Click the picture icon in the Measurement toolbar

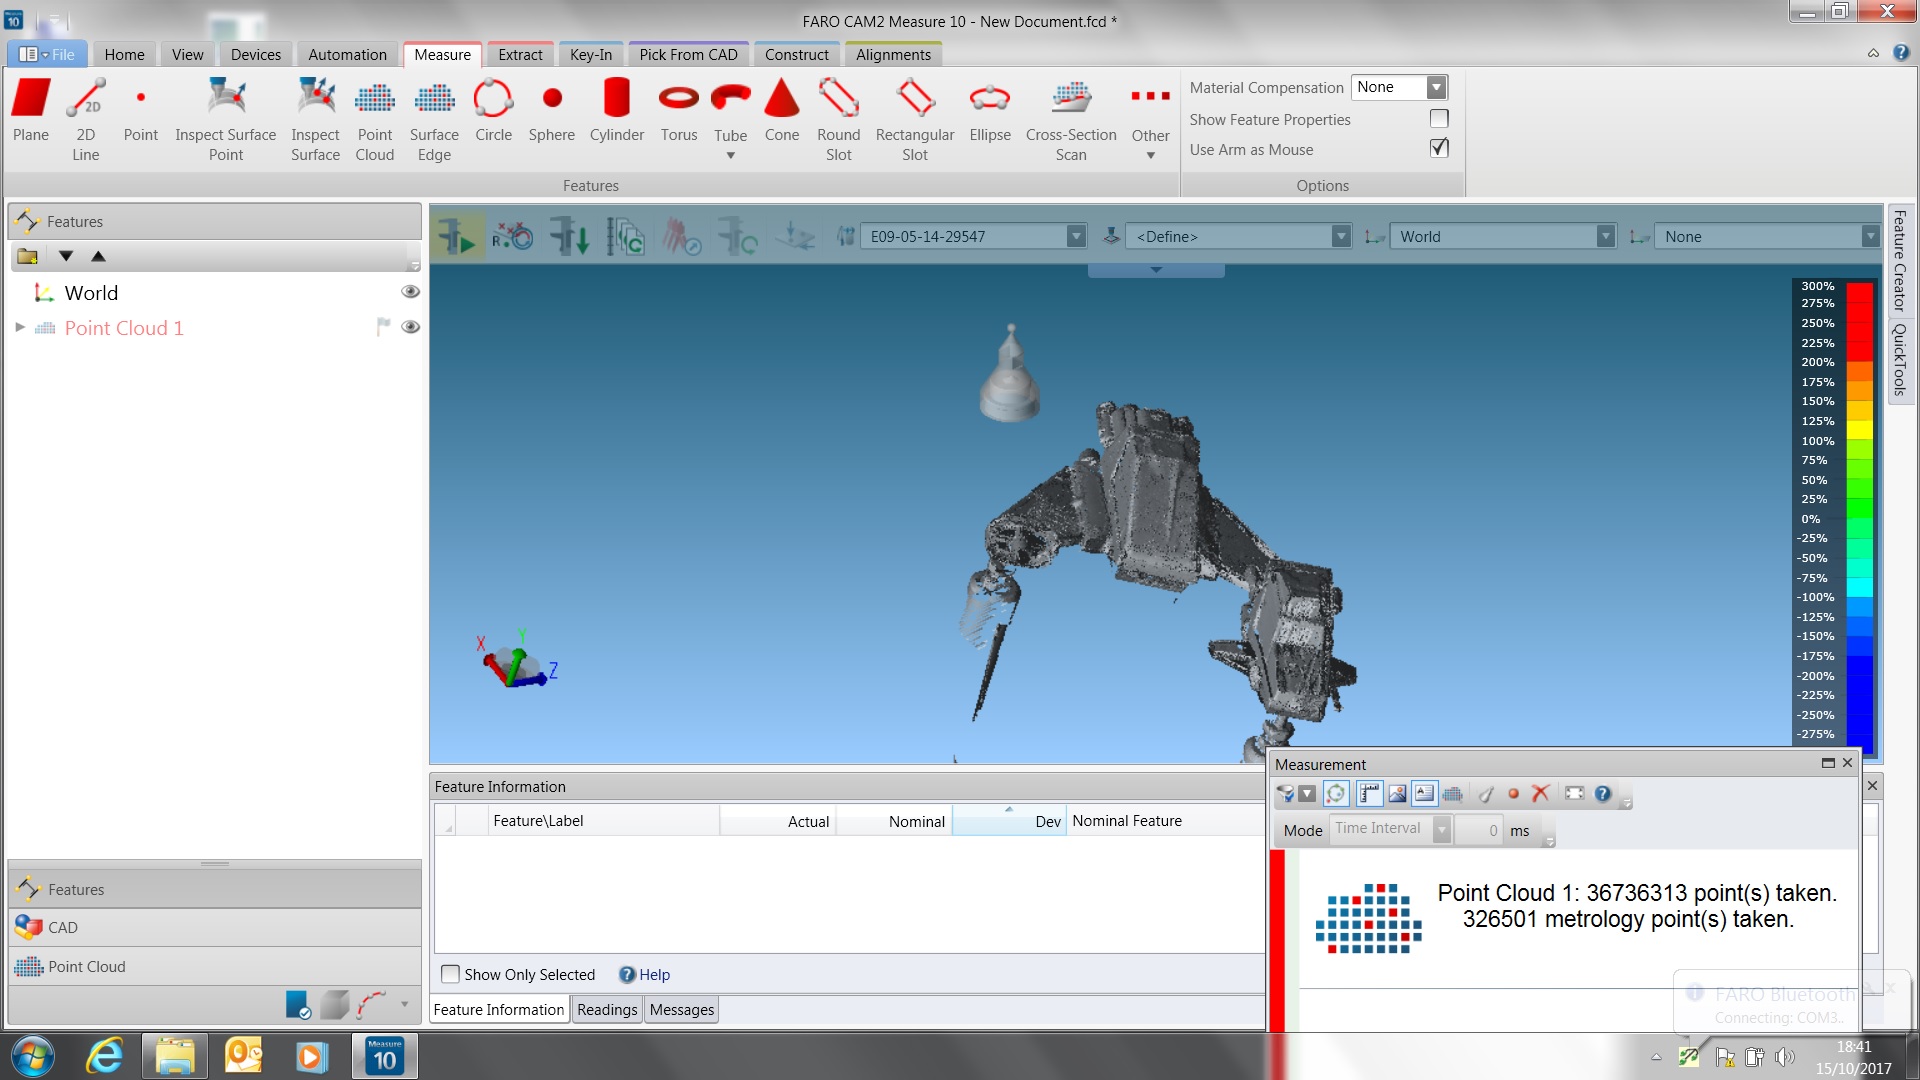pos(1398,794)
